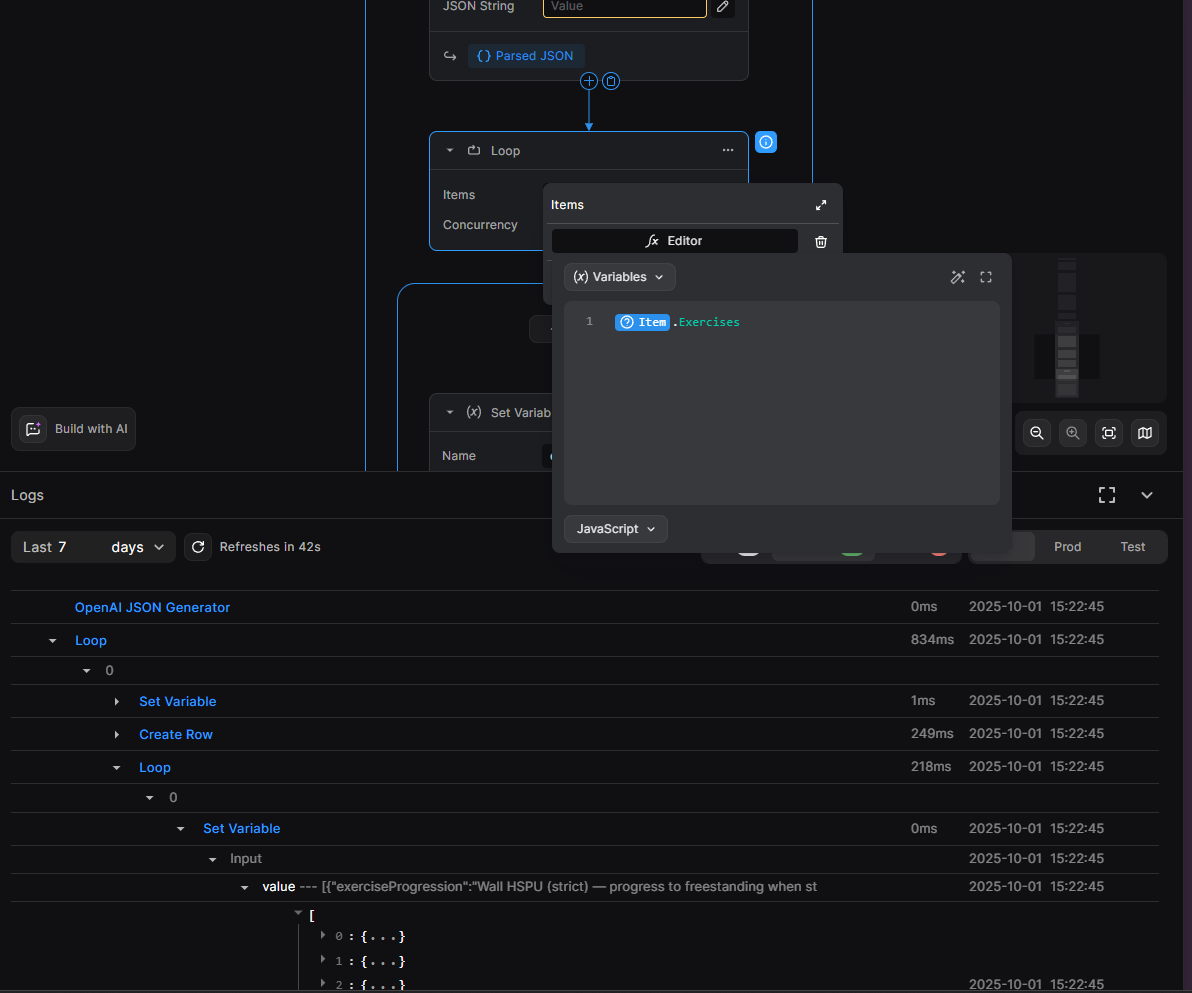Click the plus add-step icon below Parsed JSON

click(588, 81)
